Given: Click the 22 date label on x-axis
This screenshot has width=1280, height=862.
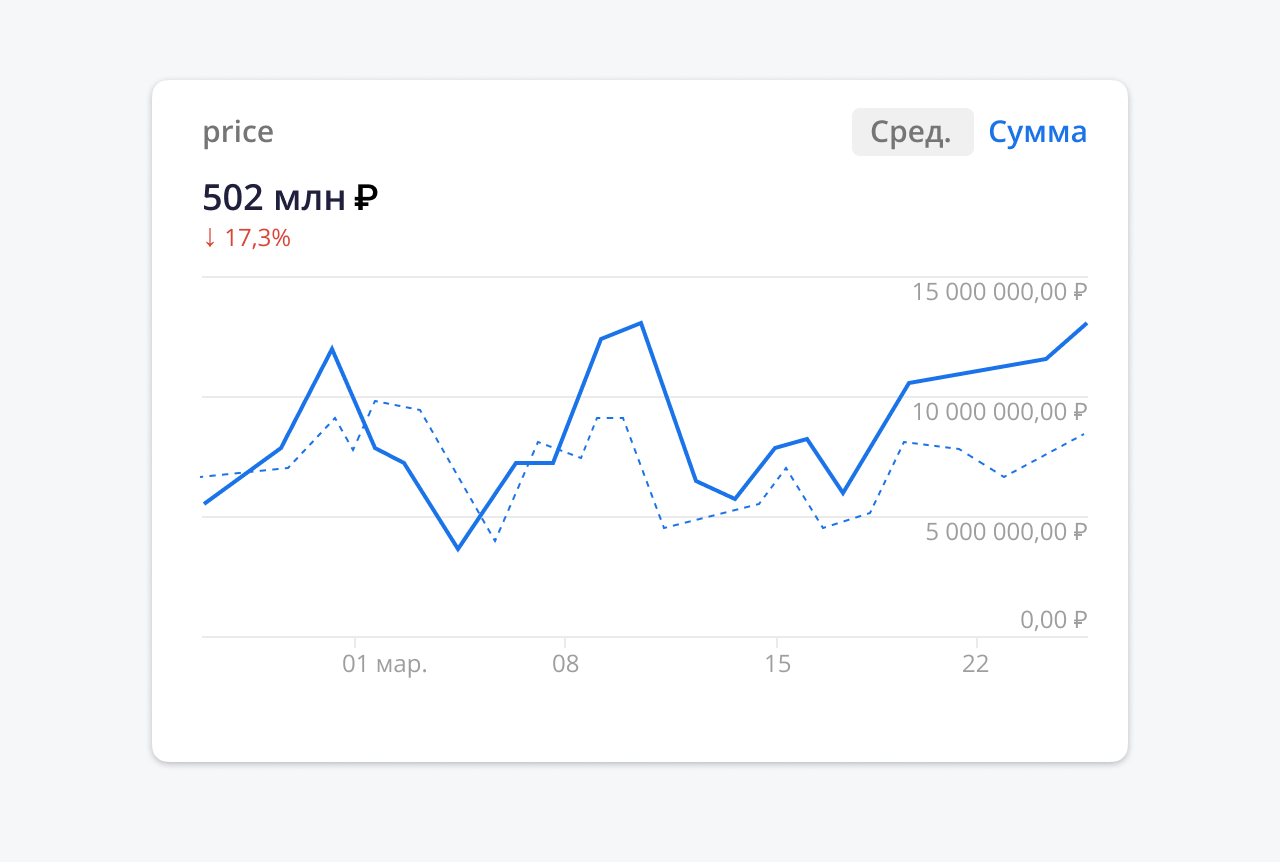Looking at the screenshot, I should (977, 663).
